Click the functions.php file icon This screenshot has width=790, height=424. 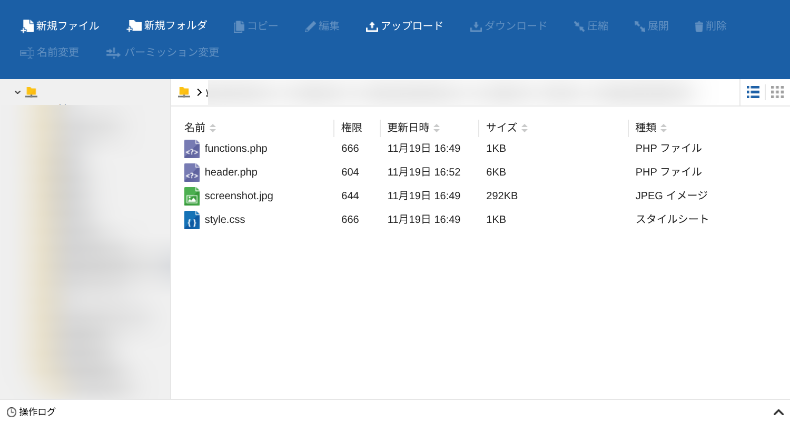click(192, 149)
